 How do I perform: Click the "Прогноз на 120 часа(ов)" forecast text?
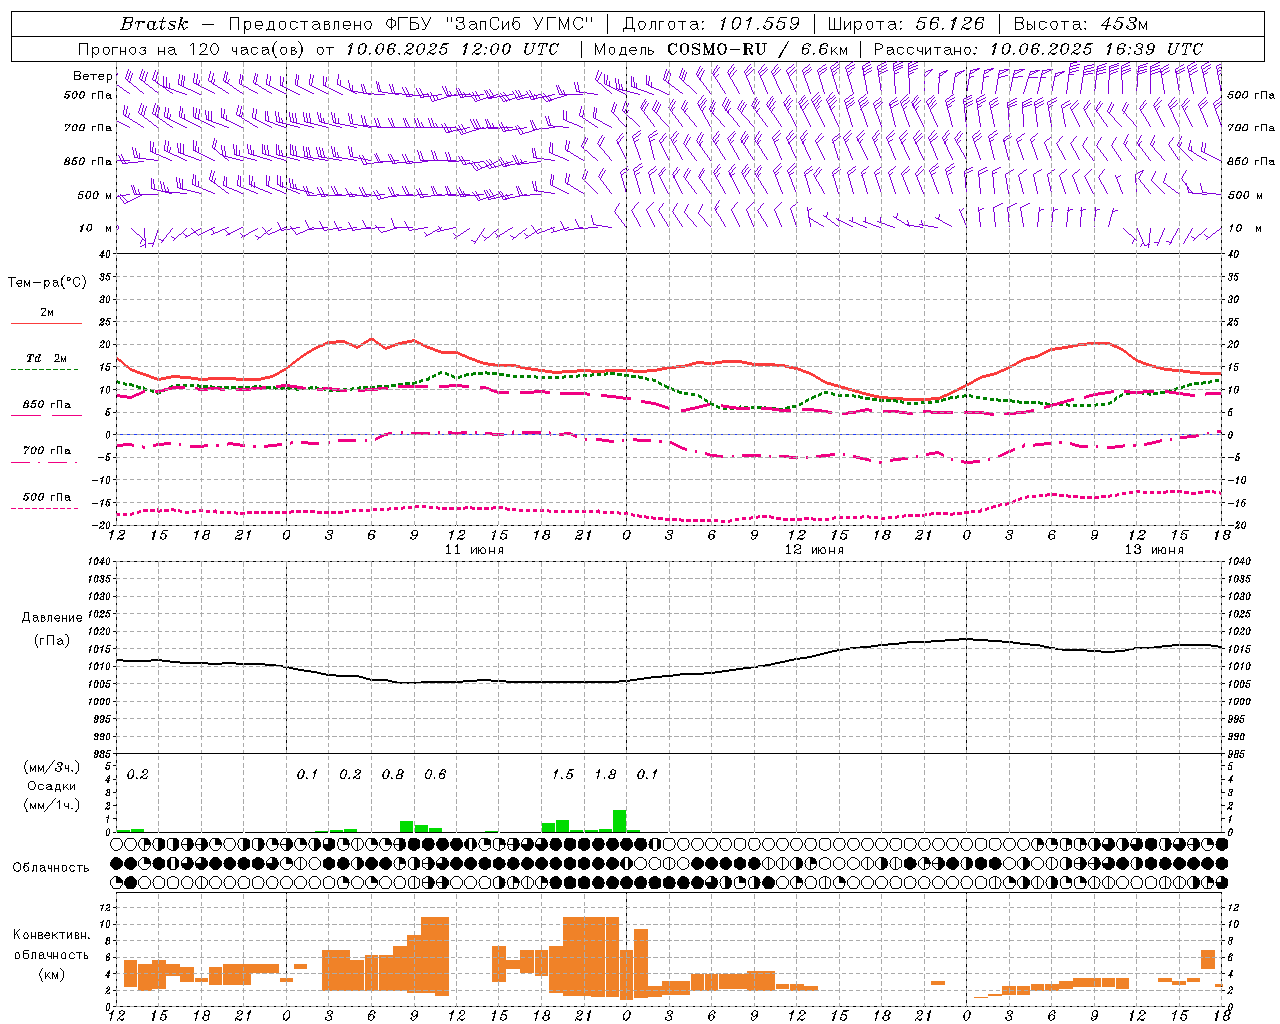pos(193,49)
